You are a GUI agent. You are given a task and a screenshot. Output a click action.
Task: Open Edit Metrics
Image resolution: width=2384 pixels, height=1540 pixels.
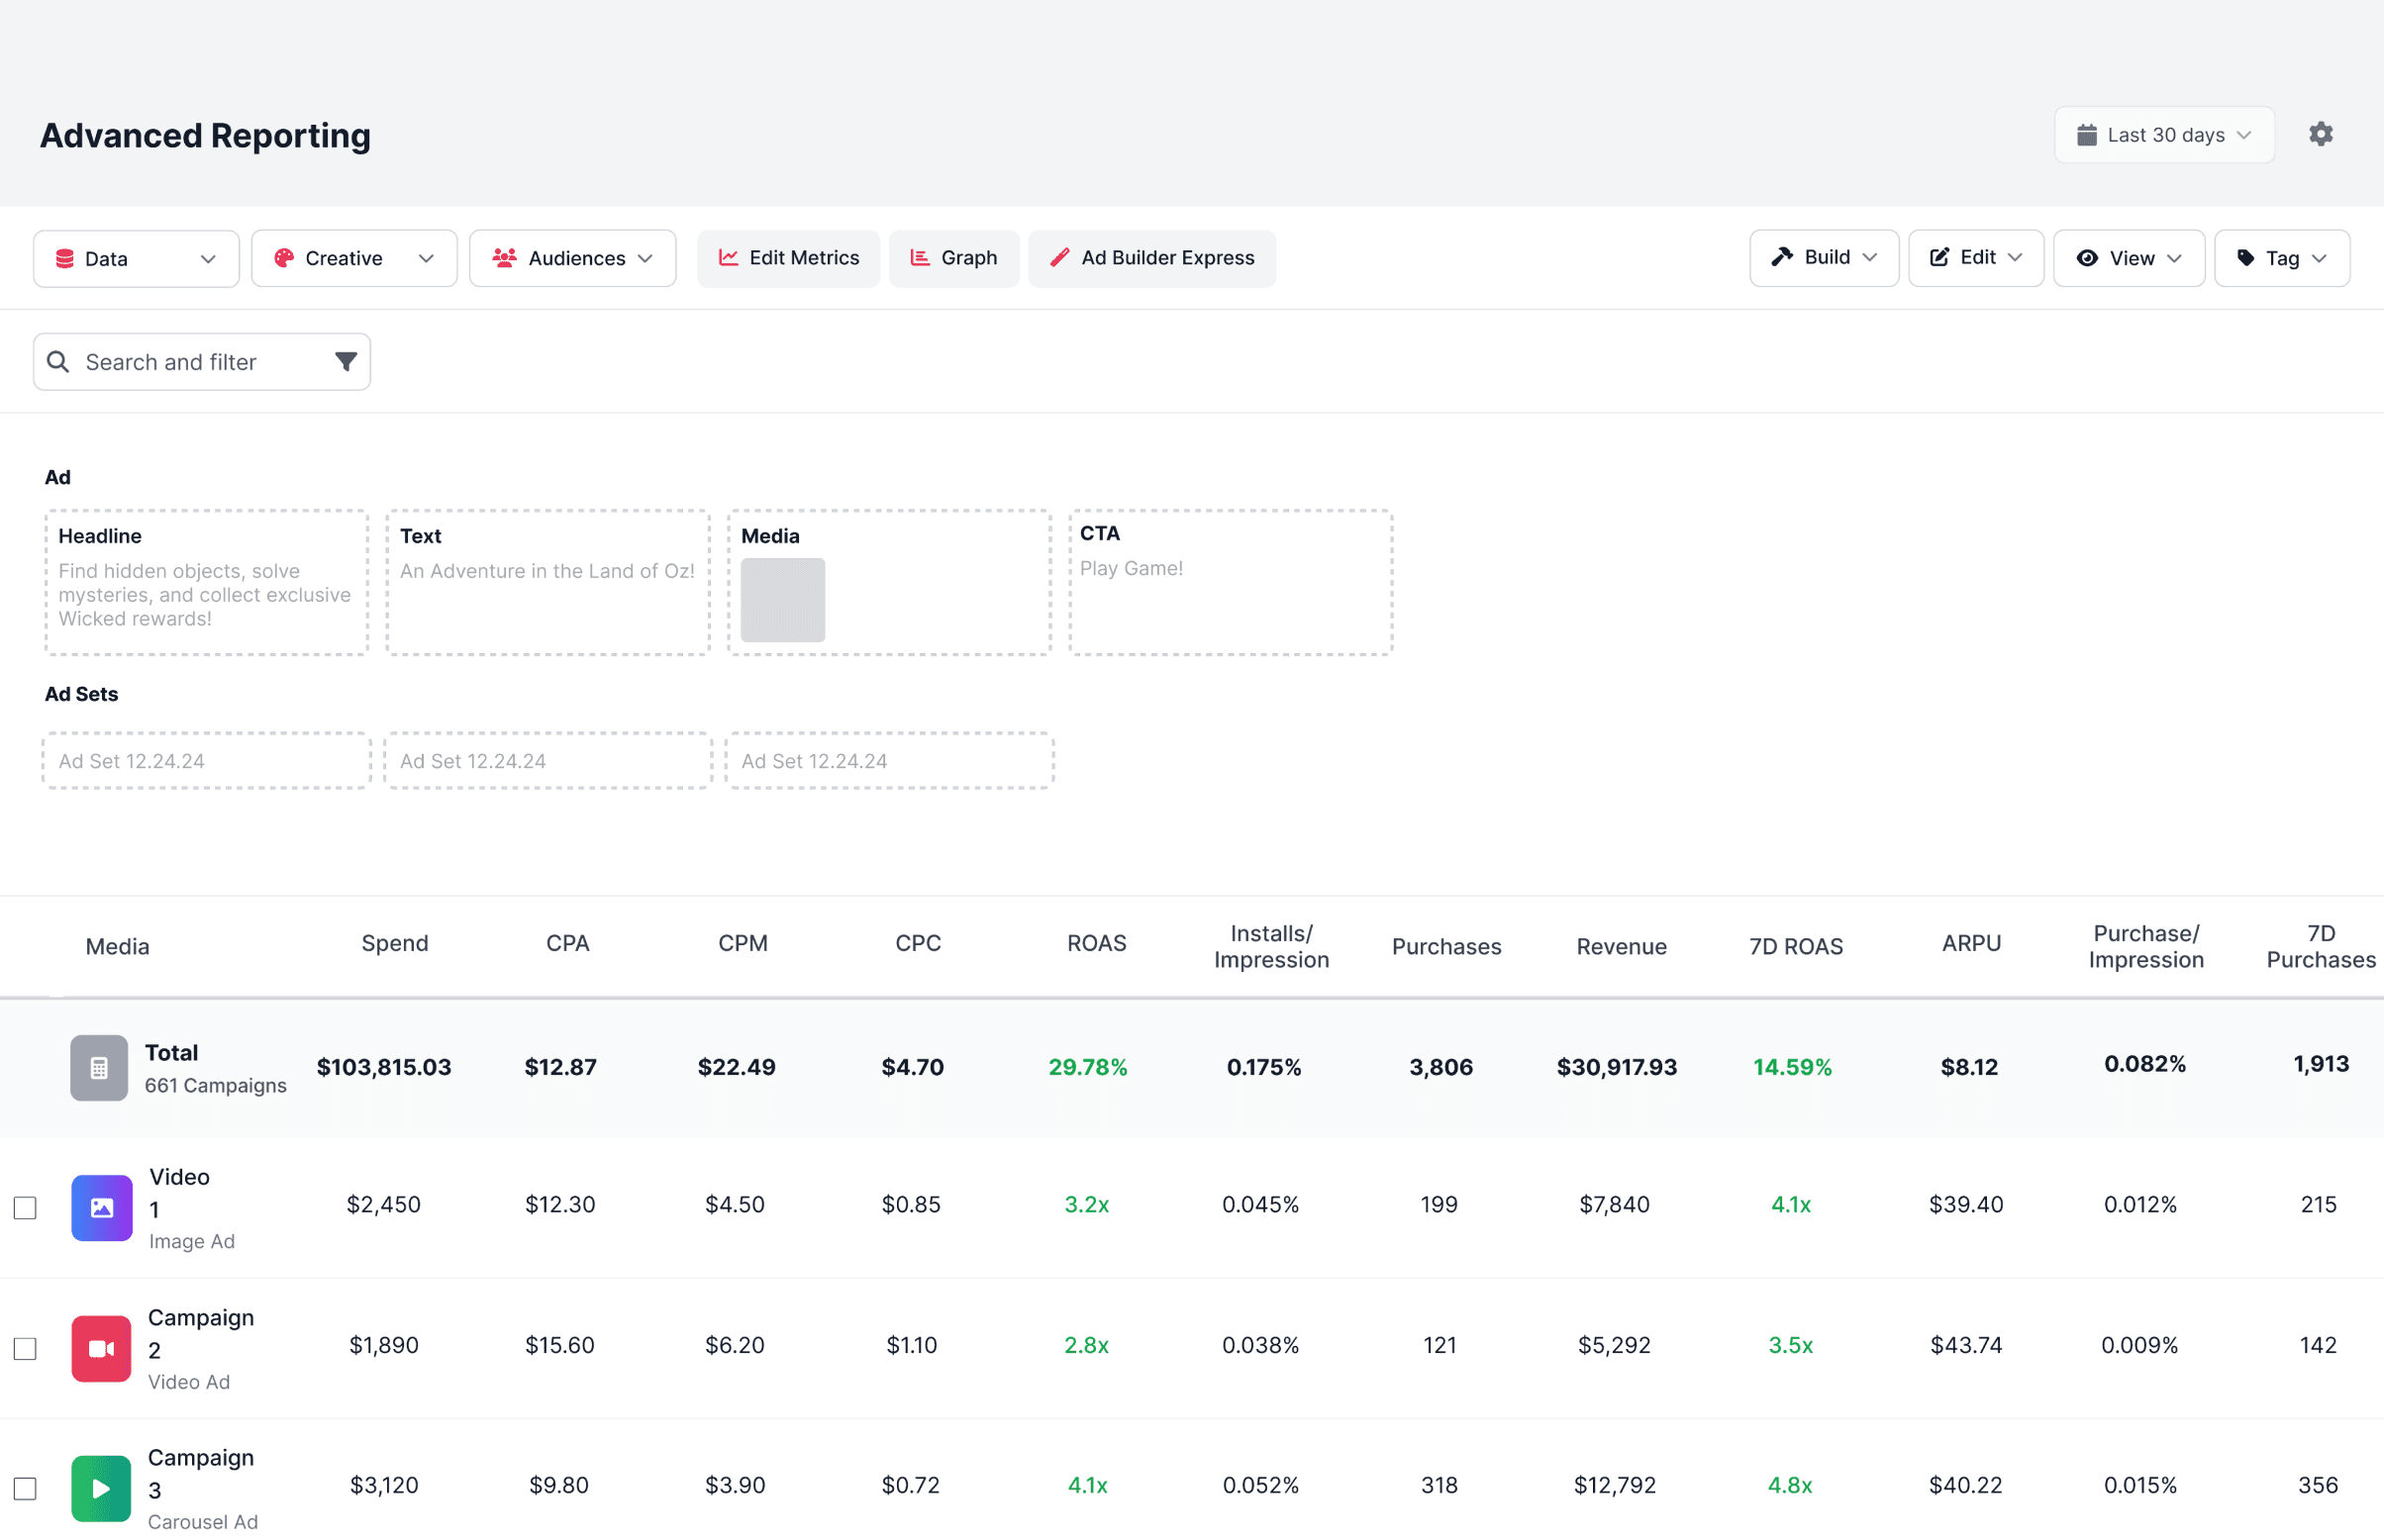point(788,258)
